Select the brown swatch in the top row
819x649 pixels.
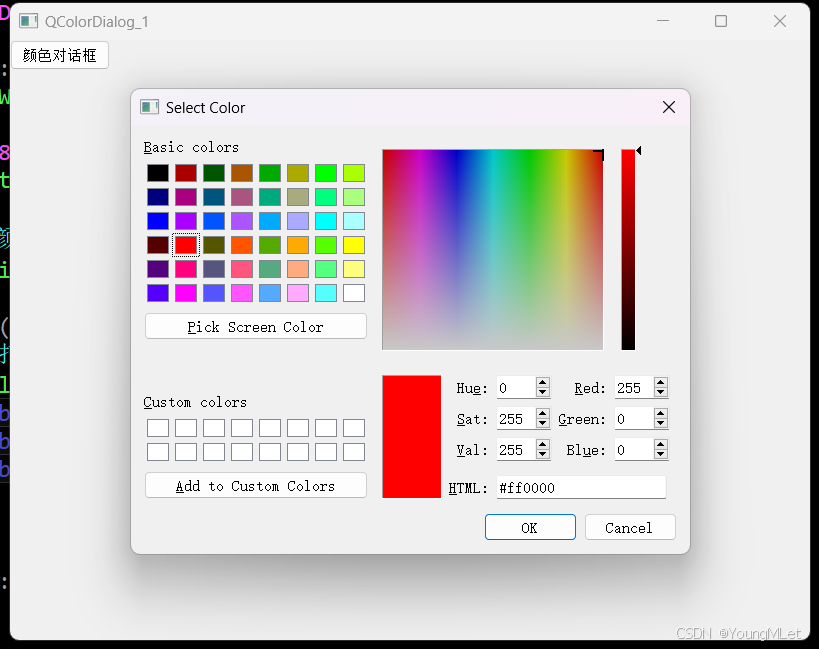coord(242,173)
